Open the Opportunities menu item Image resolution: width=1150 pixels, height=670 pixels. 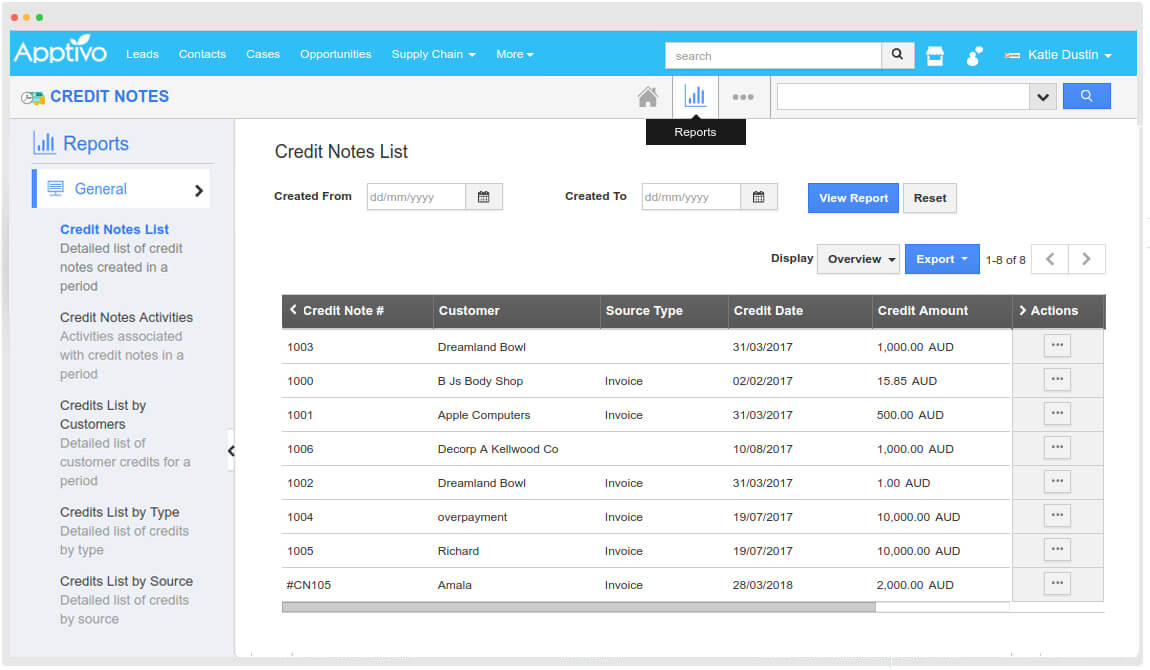(x=335, y=54)
